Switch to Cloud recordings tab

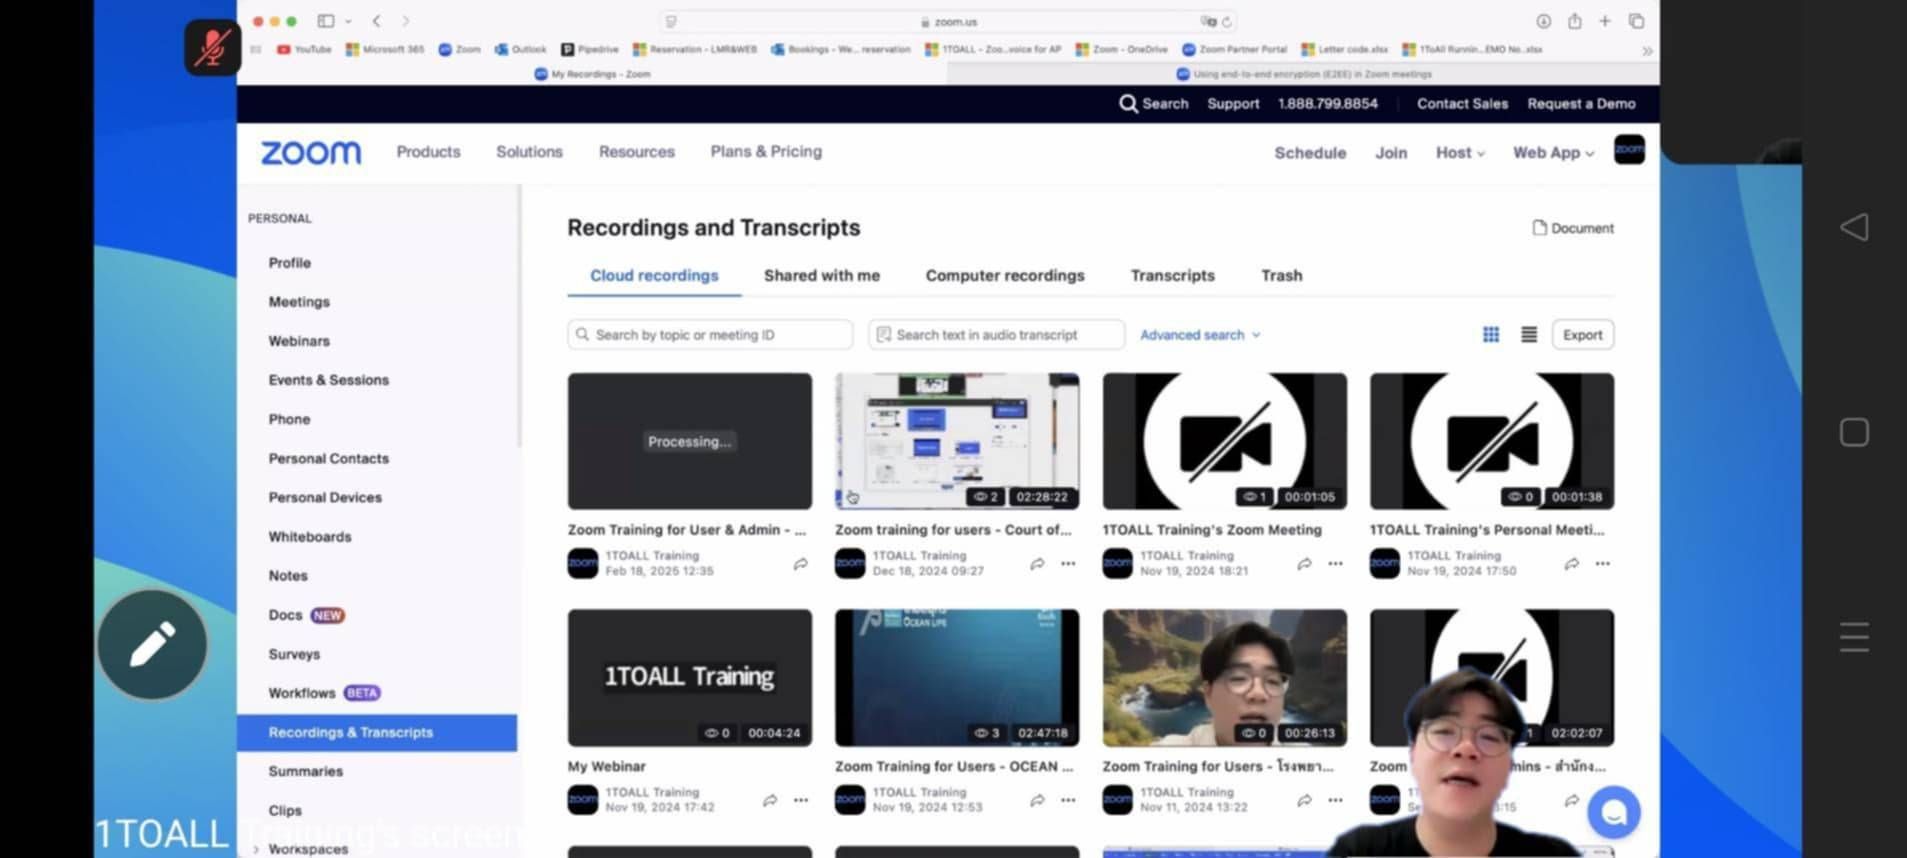click(x=654, y=275)
